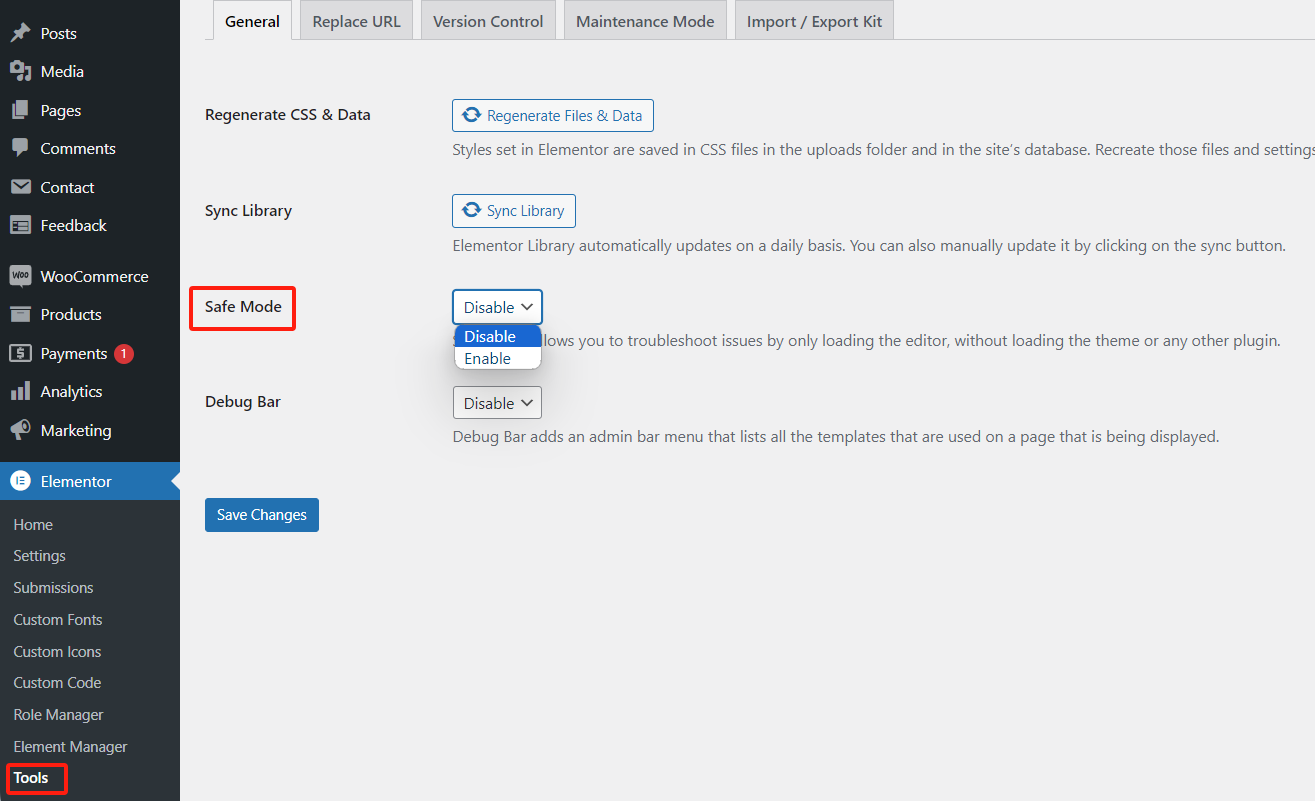Click the Comments speech bubble icon
This screenshot has height=801, width=1315.
(x=22, y=148)
